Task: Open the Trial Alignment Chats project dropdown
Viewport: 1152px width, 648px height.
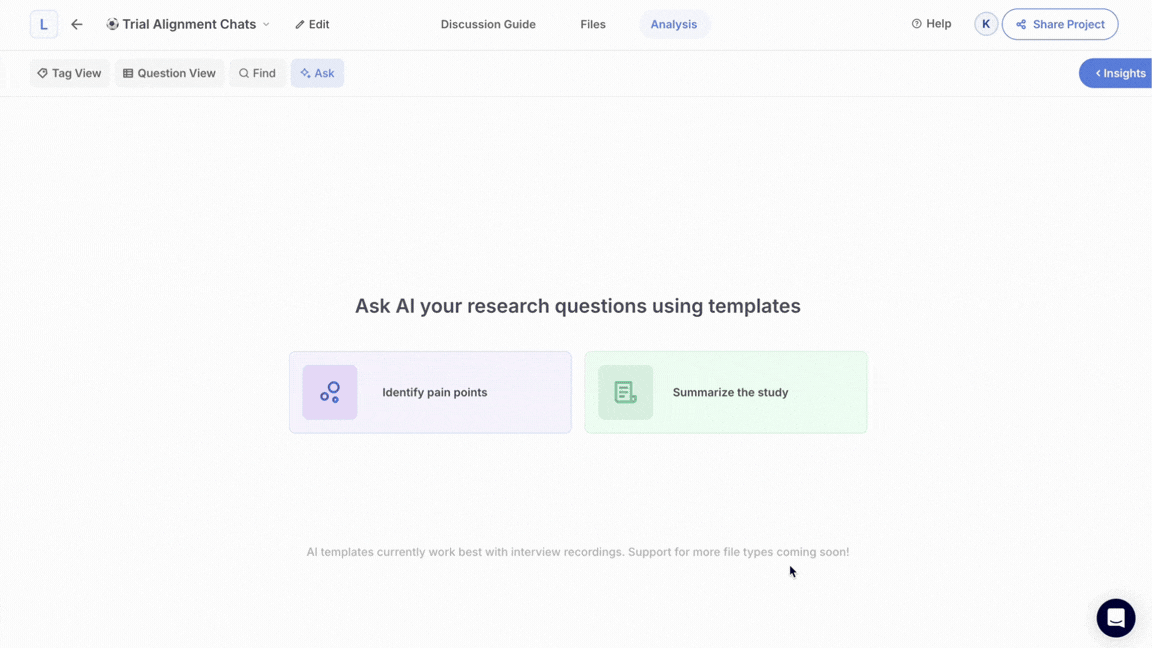Action: (188, 24)
